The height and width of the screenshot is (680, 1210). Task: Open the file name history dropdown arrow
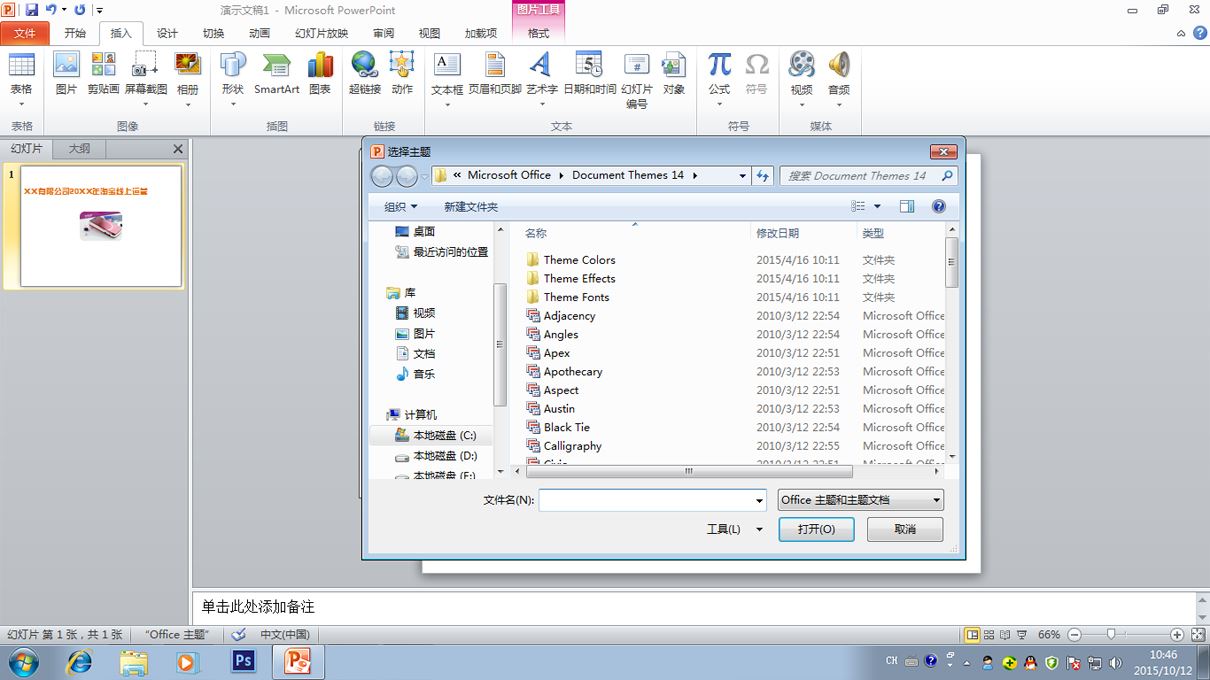click(x=759, y=500)
